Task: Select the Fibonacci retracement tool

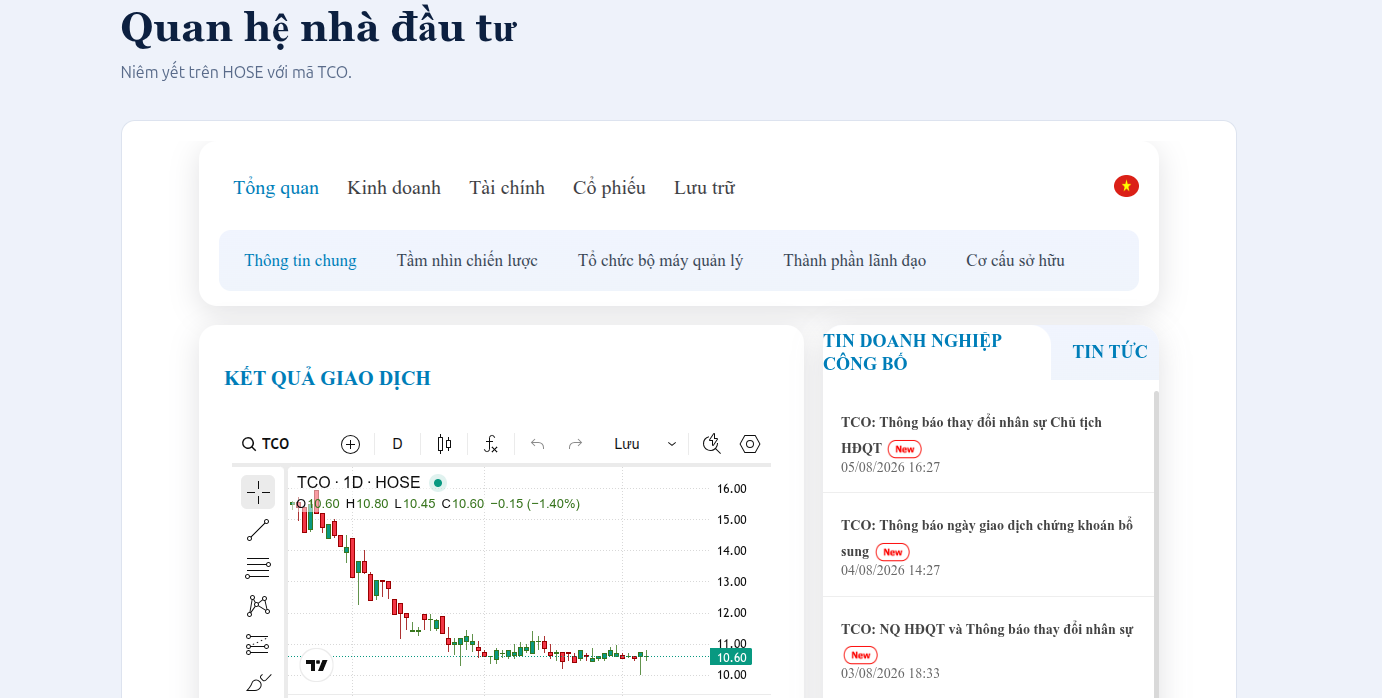Action: [x=258, y=568]
